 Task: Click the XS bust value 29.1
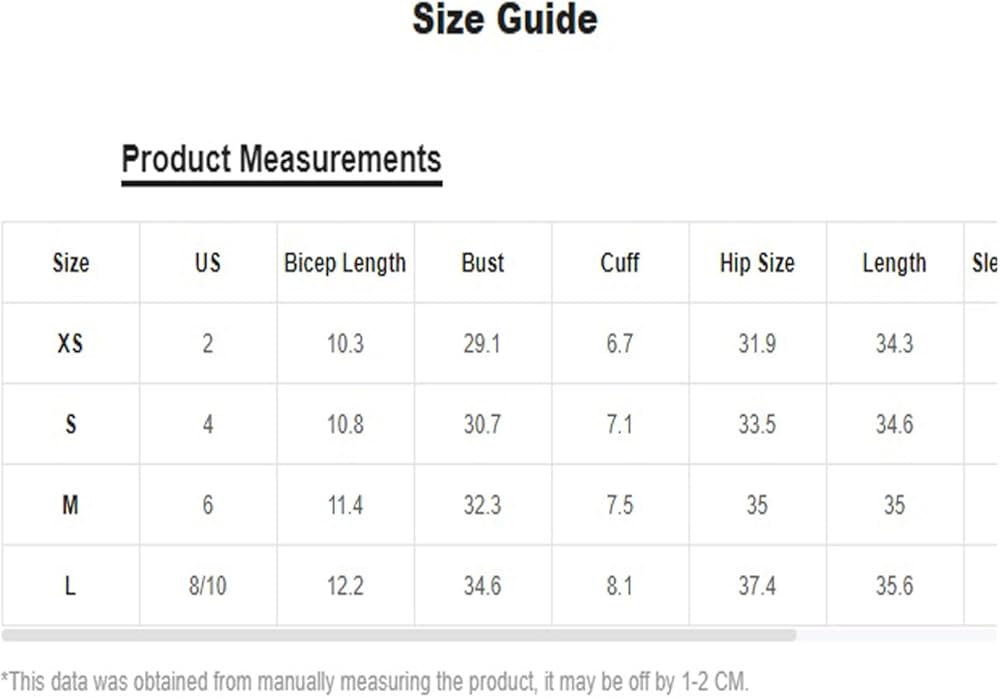tap(482, 344)
